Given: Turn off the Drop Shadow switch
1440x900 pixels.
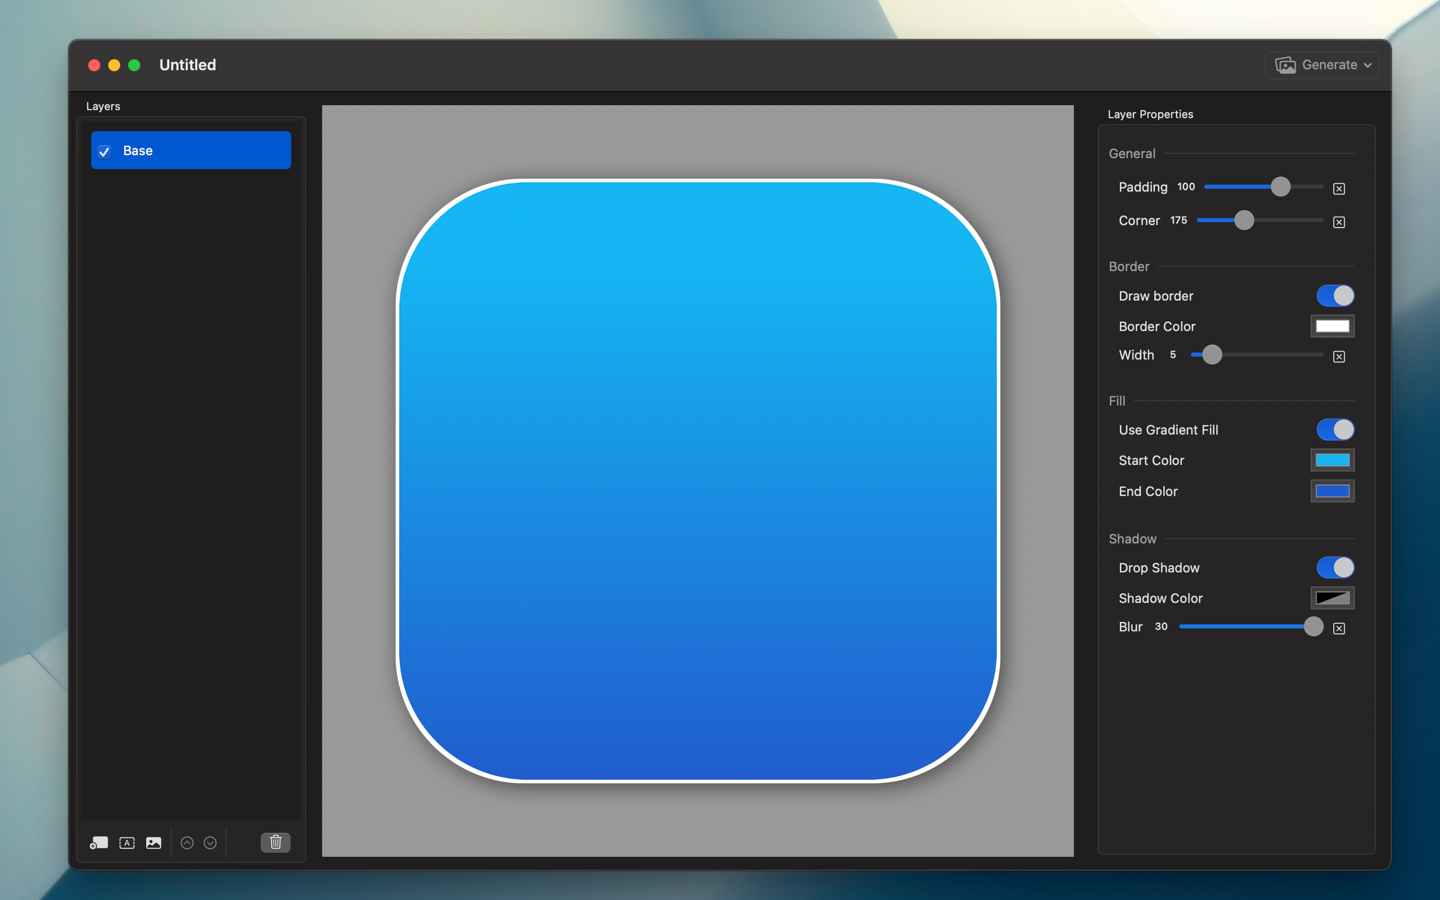Looking at the screenshot, I should pyautogui.click(x=1335, y=568).
